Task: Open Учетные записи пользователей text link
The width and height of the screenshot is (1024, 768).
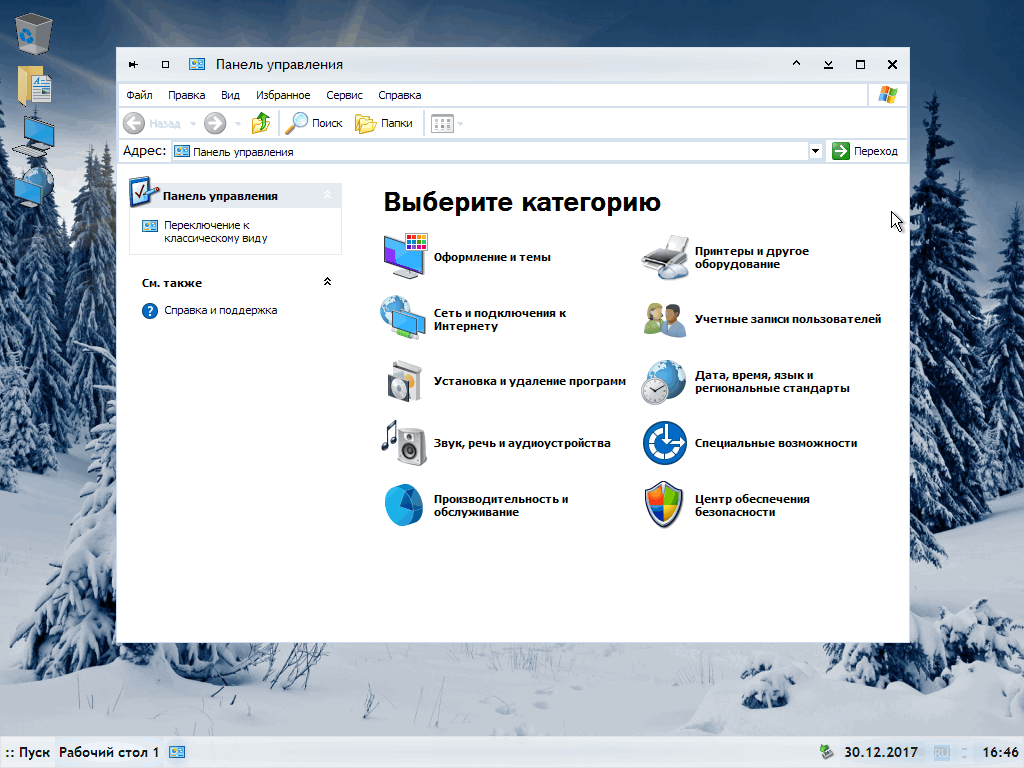Action: (788, 319)
